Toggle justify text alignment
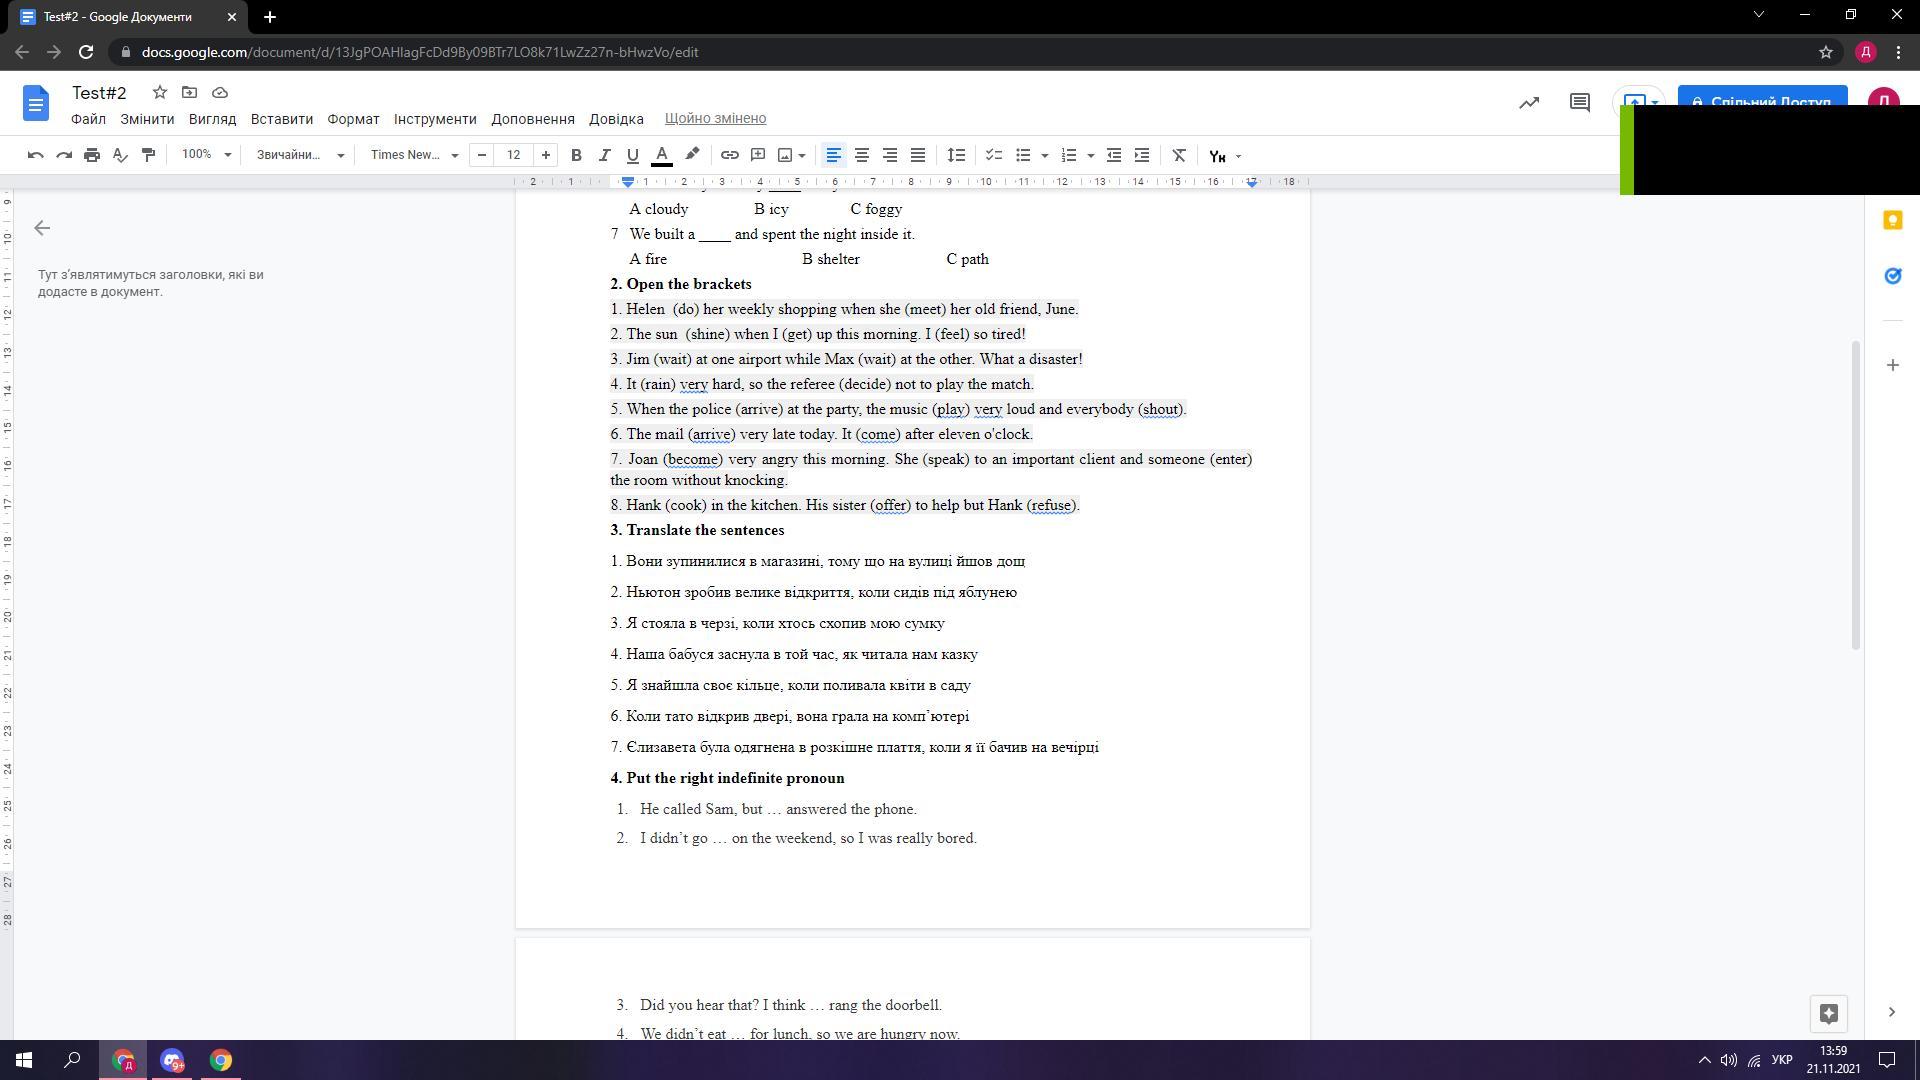This screenshot has height=1080, width=1920. click(917, 155)
